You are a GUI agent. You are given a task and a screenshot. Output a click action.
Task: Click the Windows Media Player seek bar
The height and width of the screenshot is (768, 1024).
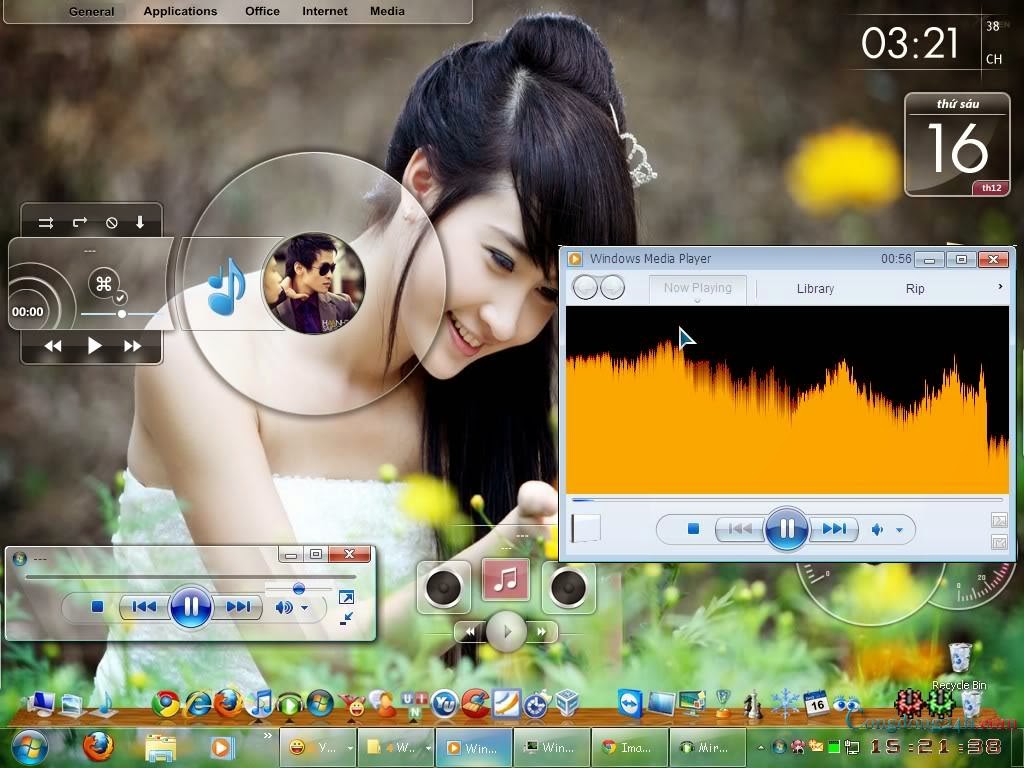click(786, 500)
